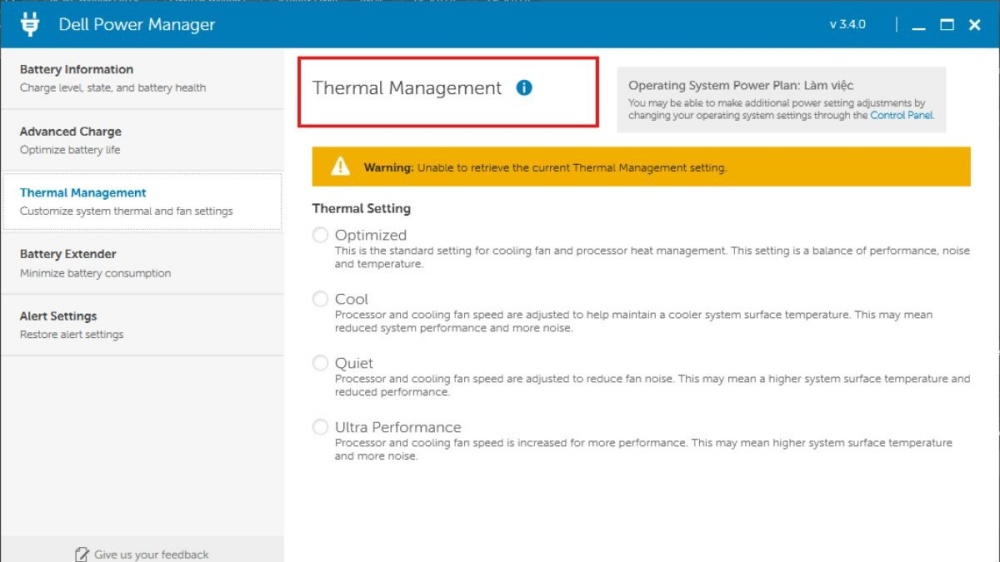This screenshot has width=1000, height=562.
Task: Click the Dell Power Manager plug logo
Action: 30,24
